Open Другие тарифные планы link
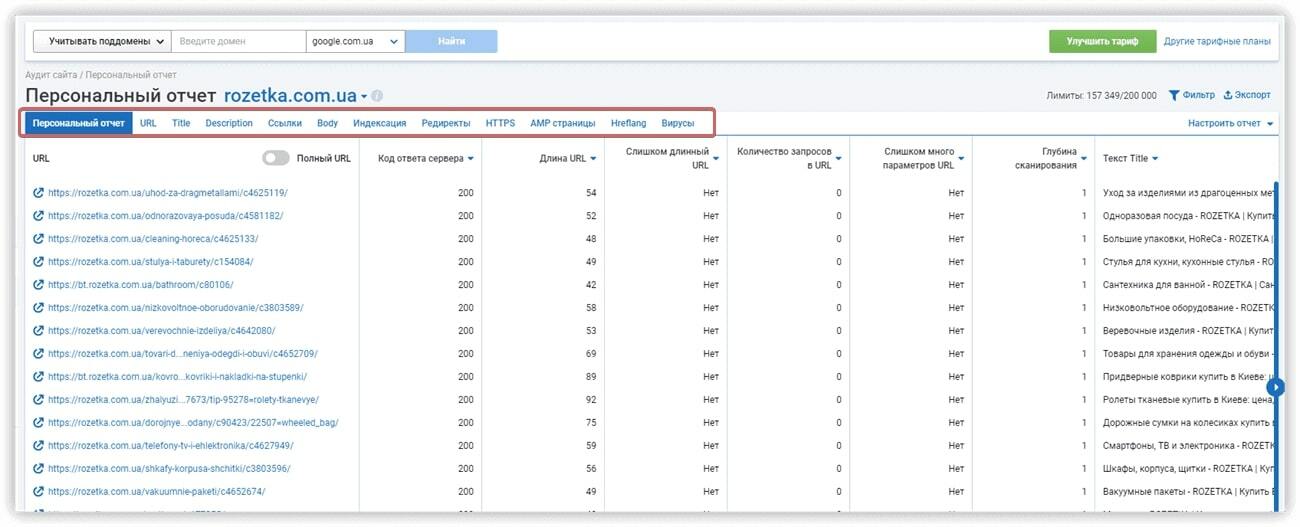1300x527 pixels. [x=1217, y=41]
